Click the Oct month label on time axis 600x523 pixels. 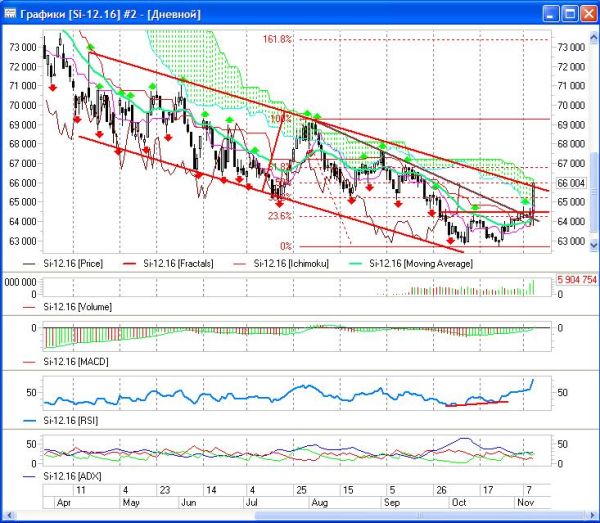tap(459, 502)
